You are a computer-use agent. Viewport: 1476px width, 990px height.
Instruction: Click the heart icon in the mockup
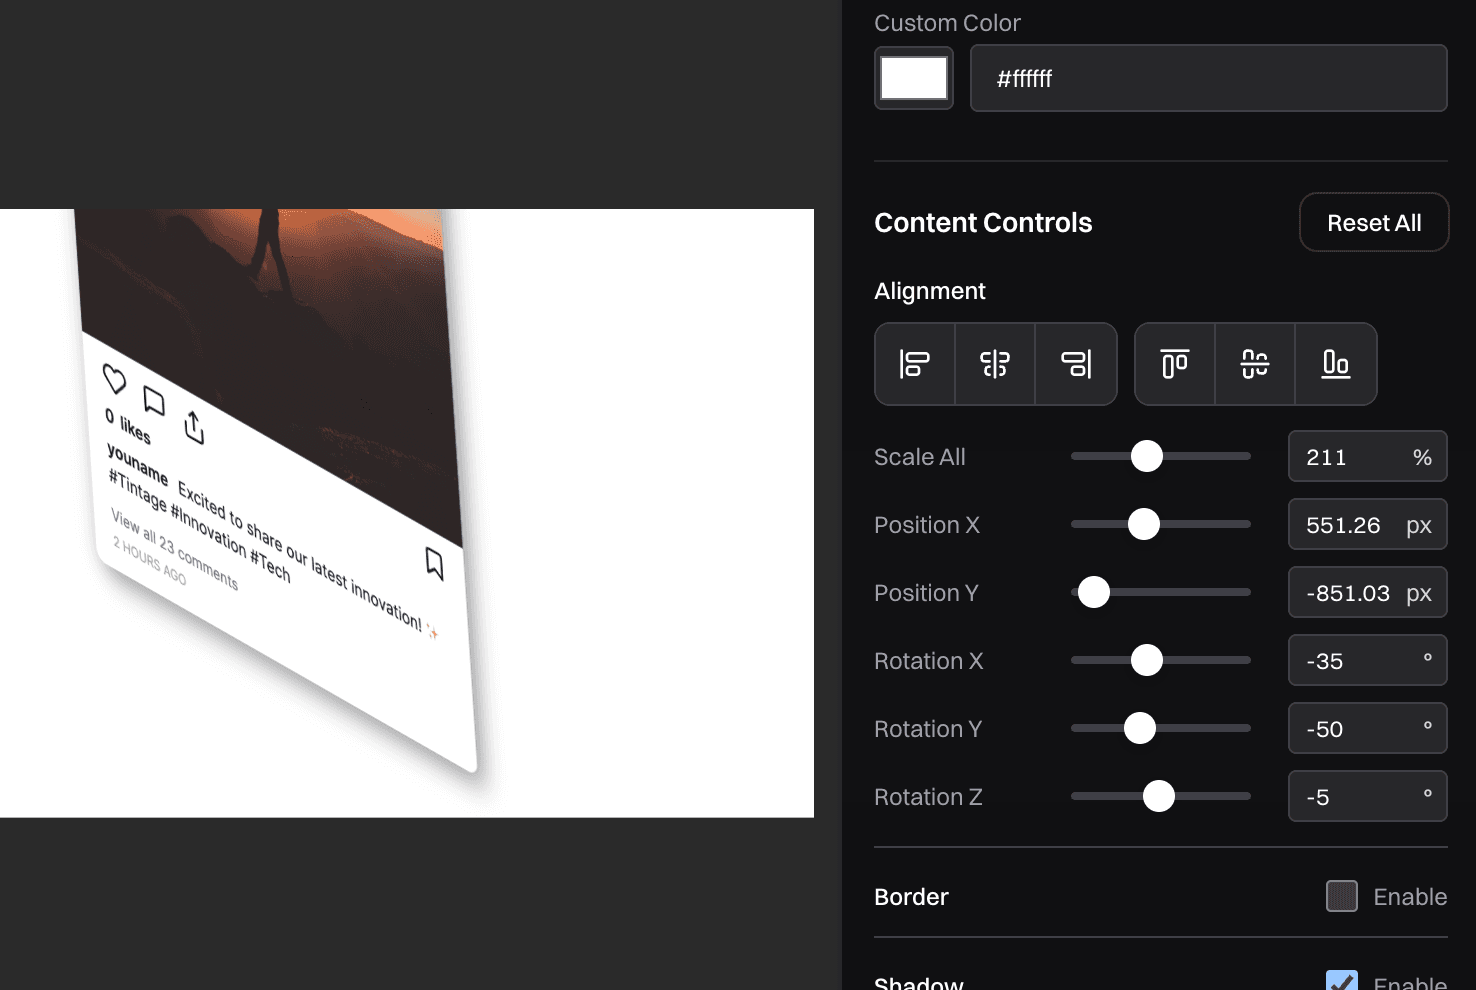[x=115, y=380]
